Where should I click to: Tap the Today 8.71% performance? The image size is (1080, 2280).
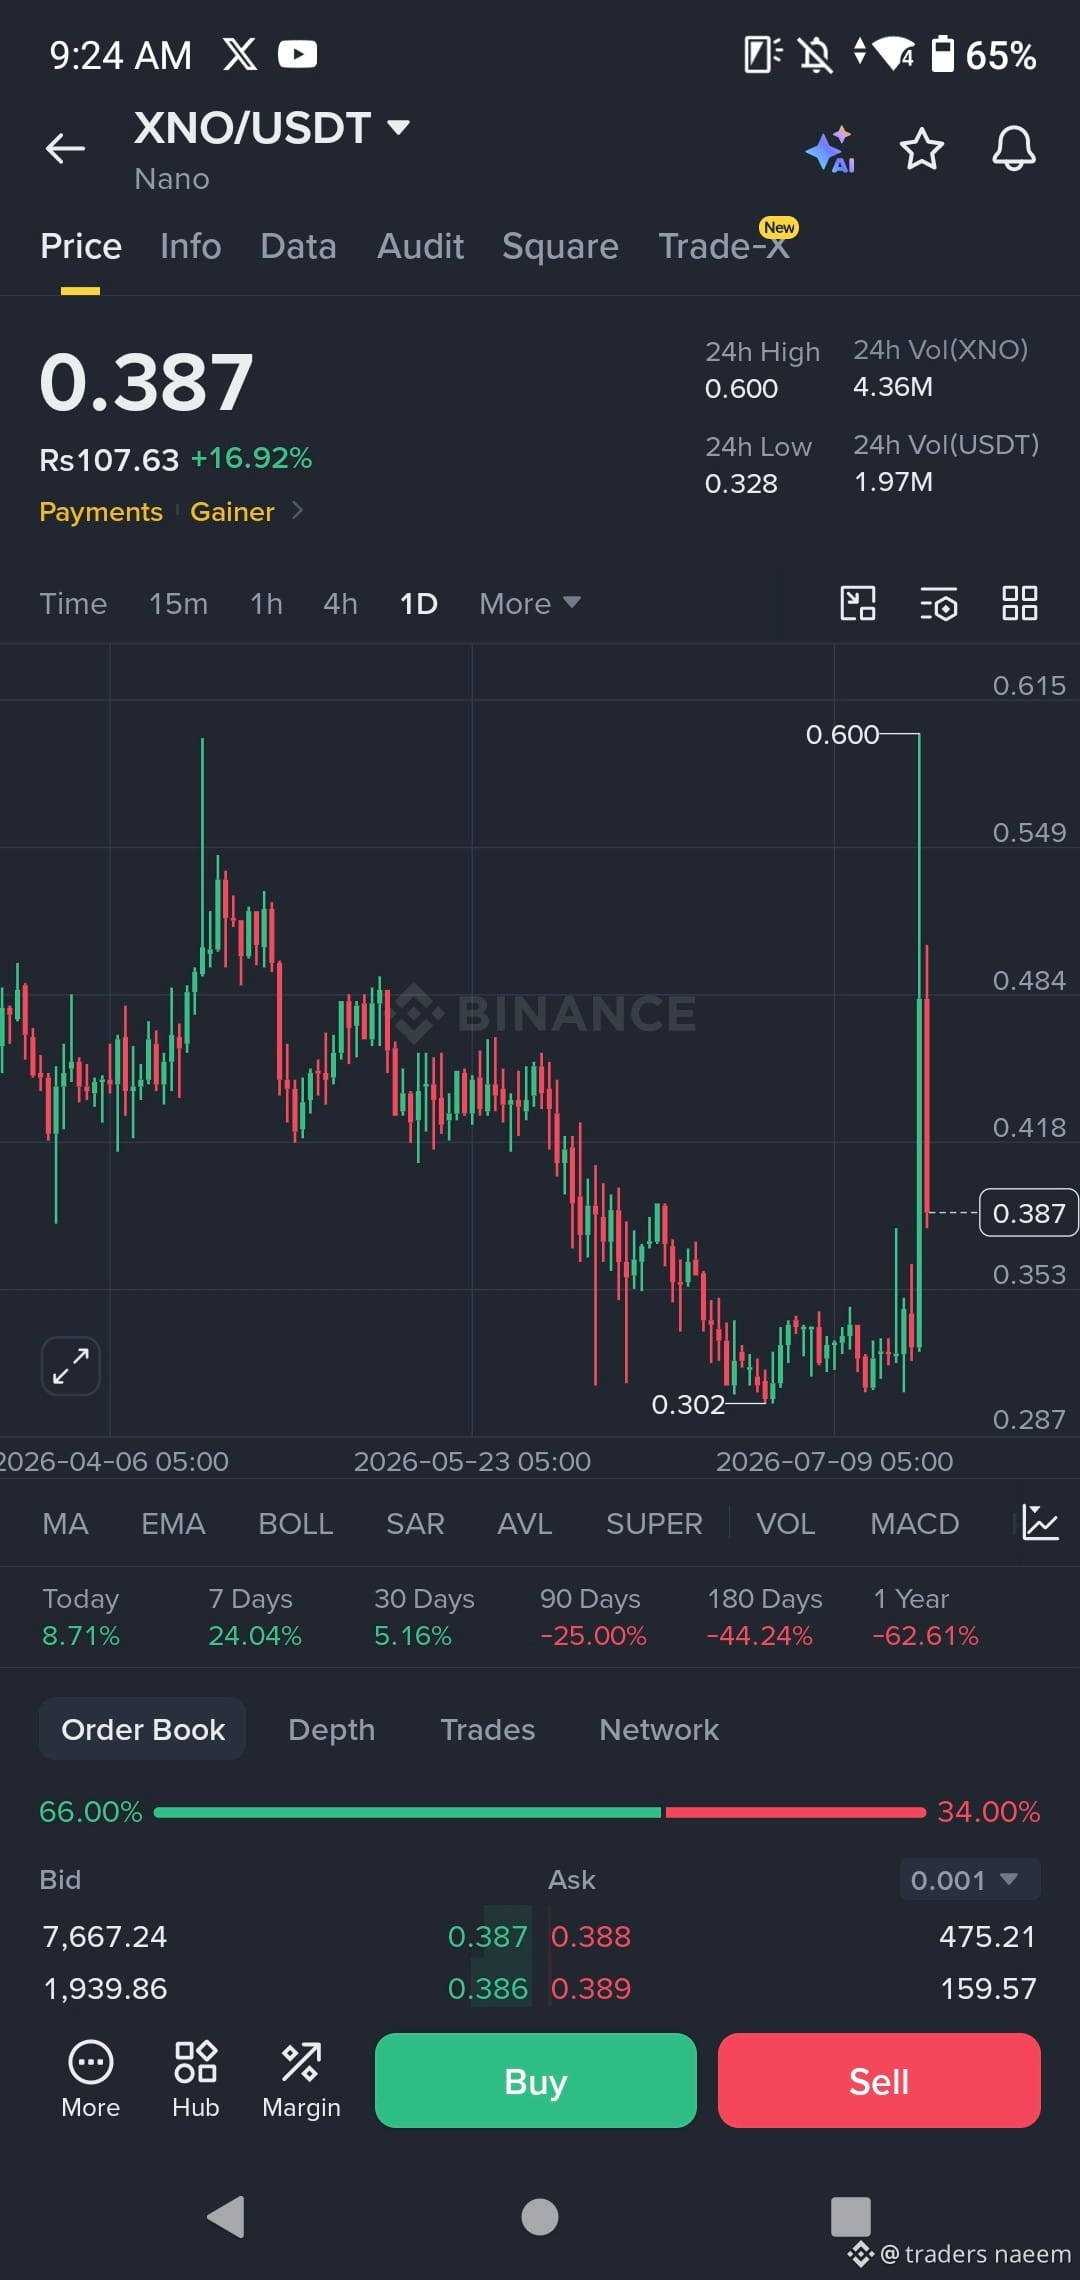[x=81, y=1617]
